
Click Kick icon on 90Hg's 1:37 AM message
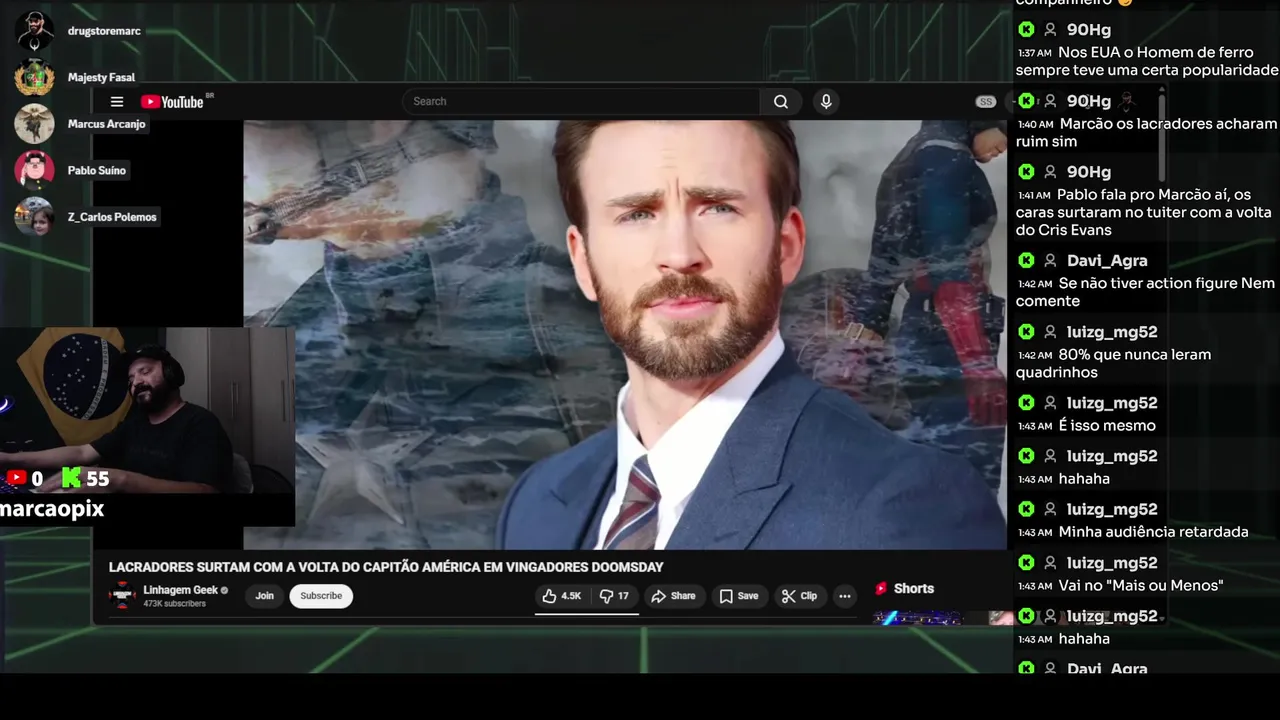(x=1026, y=29)
